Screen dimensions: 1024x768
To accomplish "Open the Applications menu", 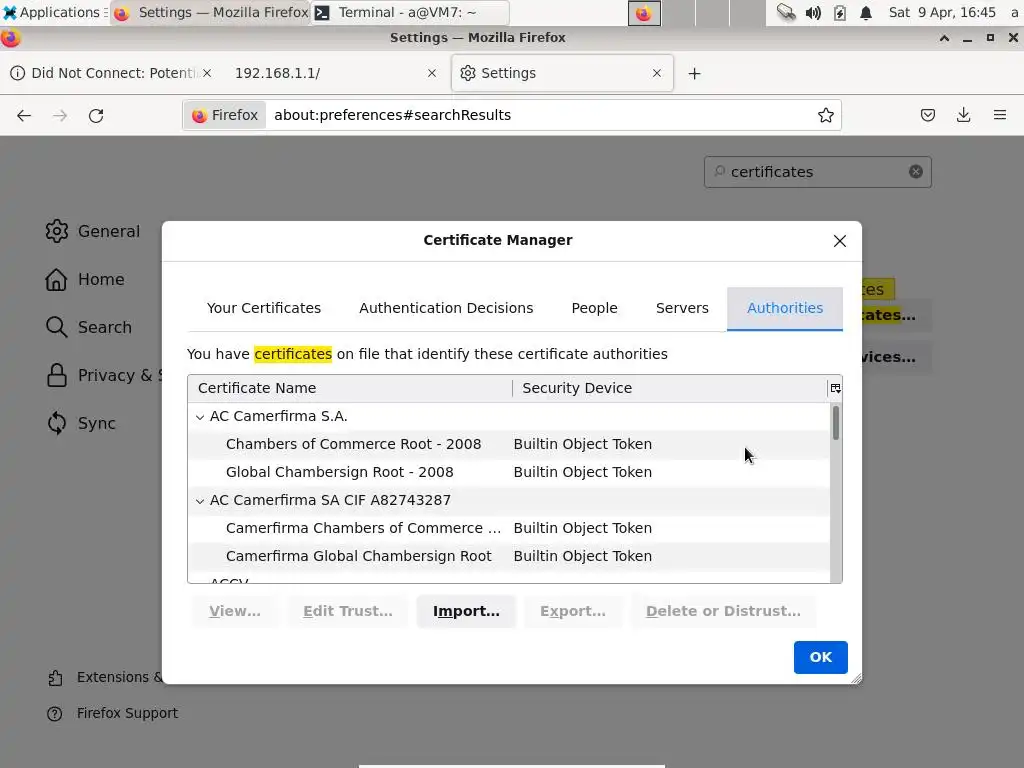I will coord(54,12).
